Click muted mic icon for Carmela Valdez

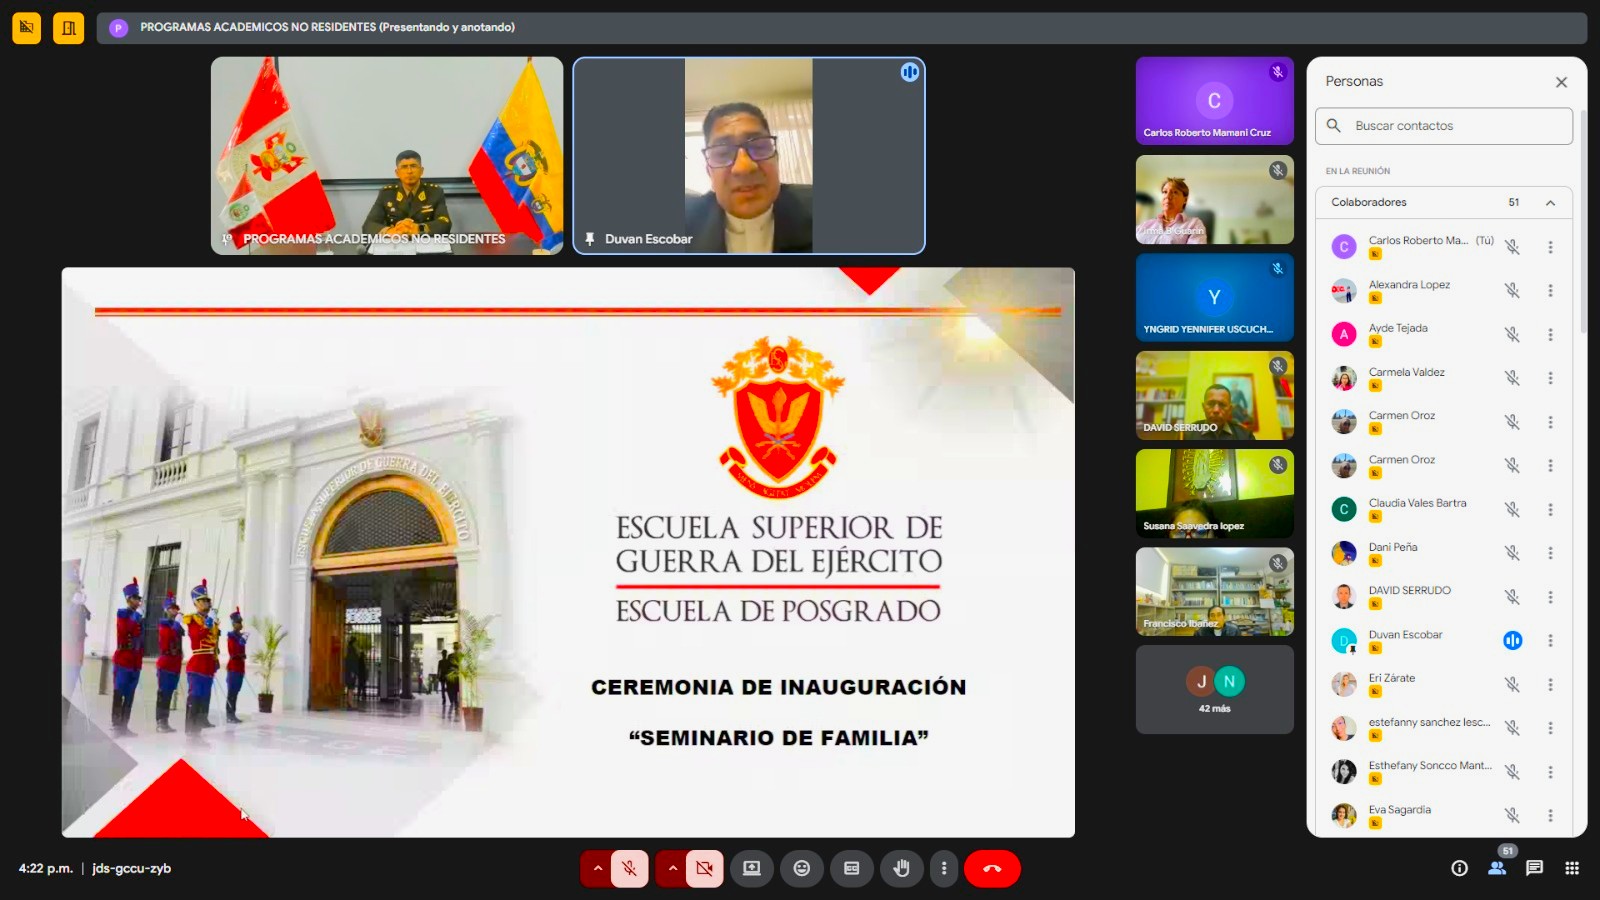point(1512,378)
